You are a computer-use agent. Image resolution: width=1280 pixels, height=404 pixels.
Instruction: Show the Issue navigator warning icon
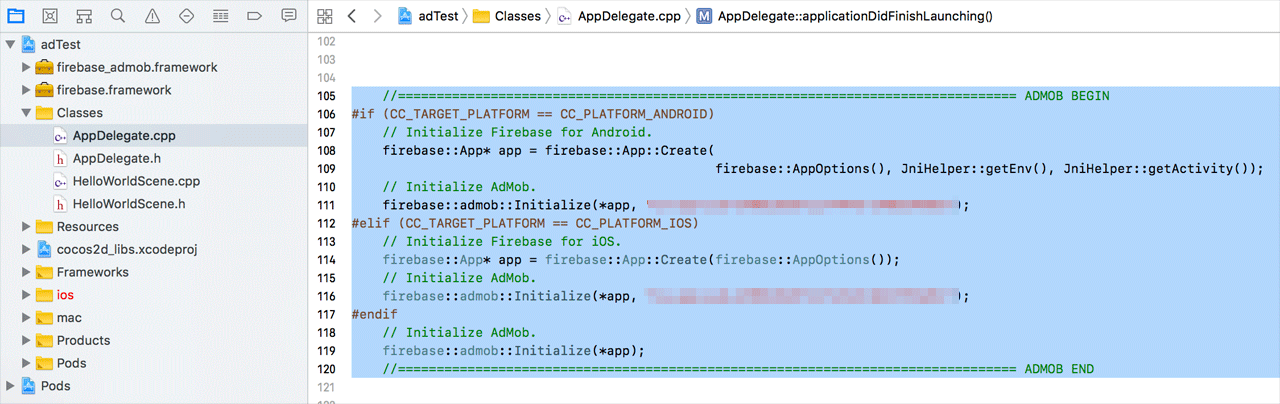coord(152,16)
